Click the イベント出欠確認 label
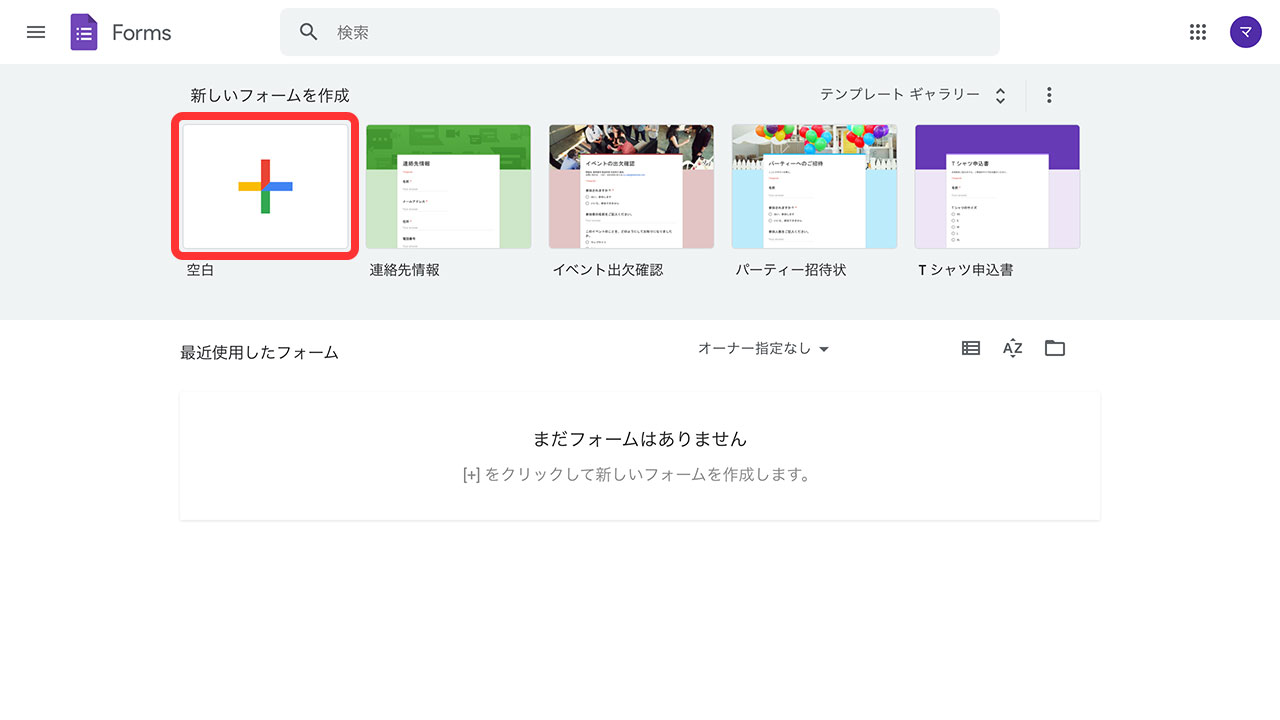 (608, 270)
